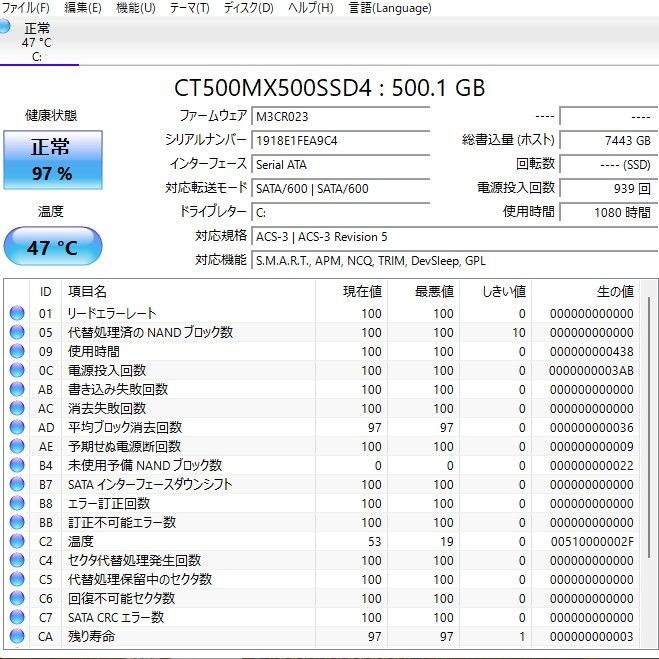The height and width of the screenshot is (659, 659).
Task: Click the standard field ACS-3 Revision 5
Action: tap(454, 237)
